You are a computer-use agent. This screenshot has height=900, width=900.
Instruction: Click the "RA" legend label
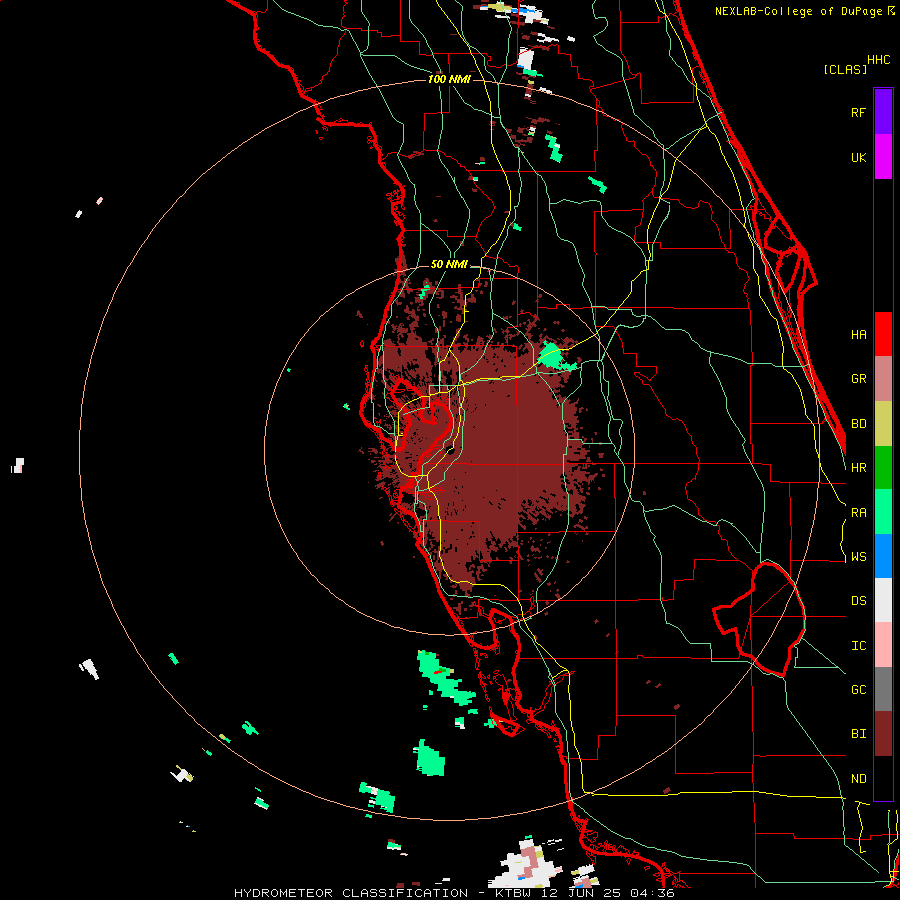tap(858, 513)
